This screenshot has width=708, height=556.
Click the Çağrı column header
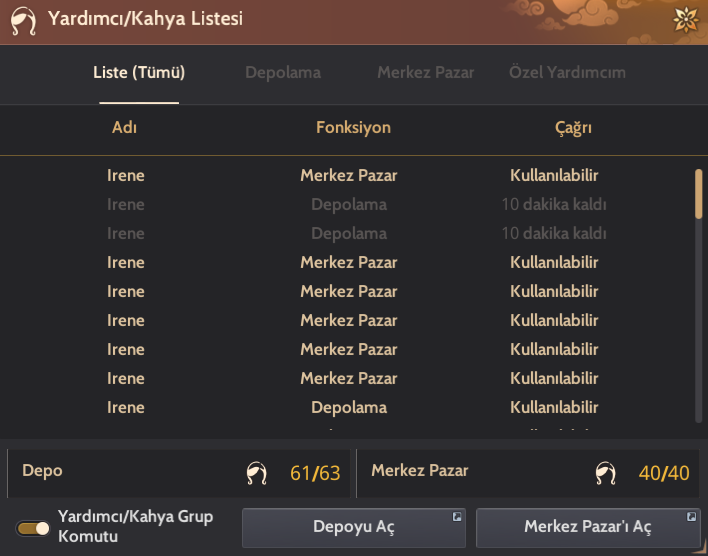tap(573, 128)
